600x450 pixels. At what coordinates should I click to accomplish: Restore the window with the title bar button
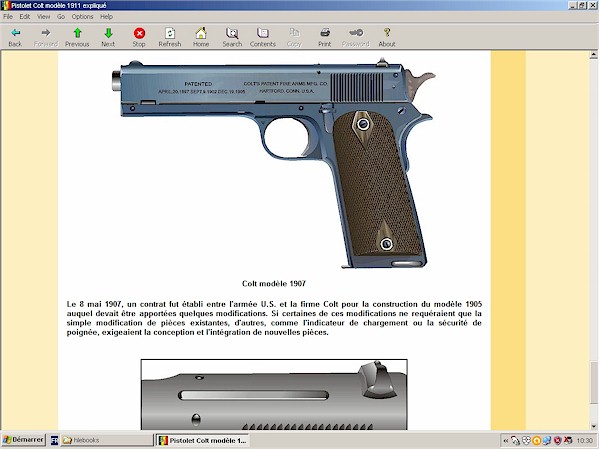click(583, 5)
